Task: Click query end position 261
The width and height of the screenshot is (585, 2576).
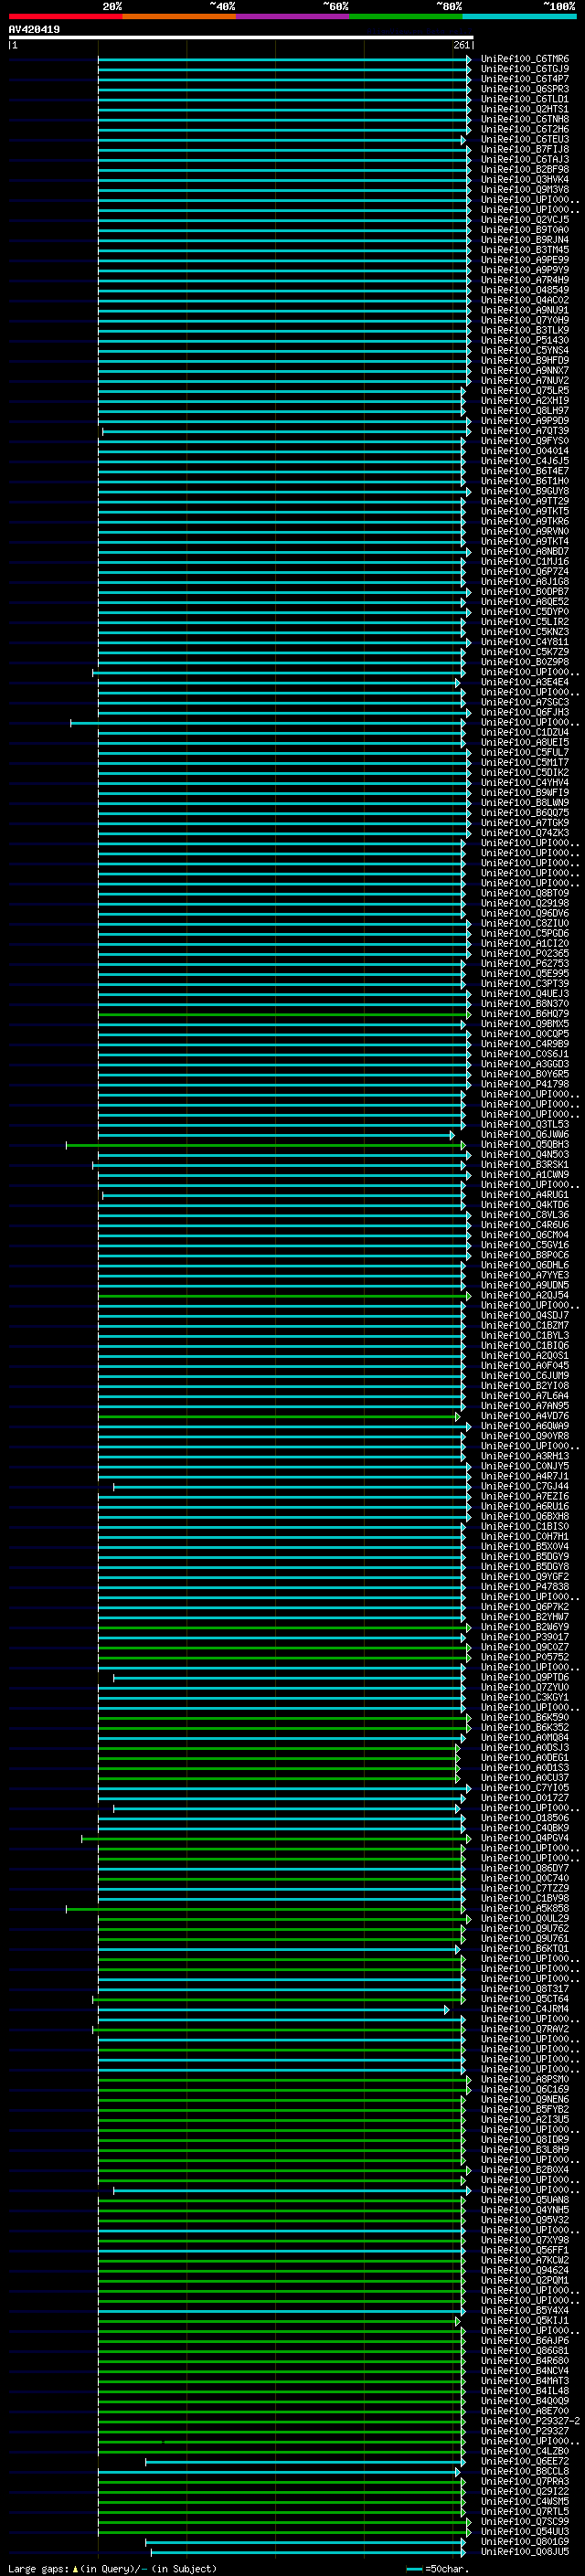Action: pos(462,45)
